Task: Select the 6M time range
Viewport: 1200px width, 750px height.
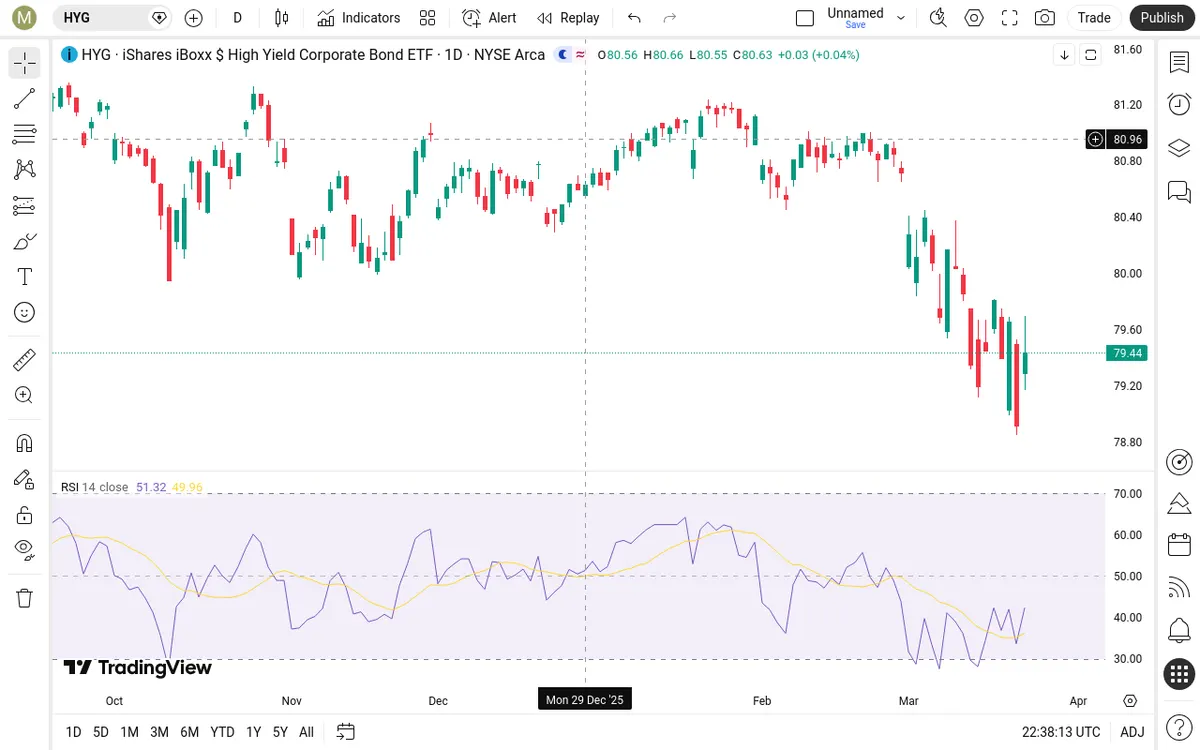Action: (x=189, y=732)
